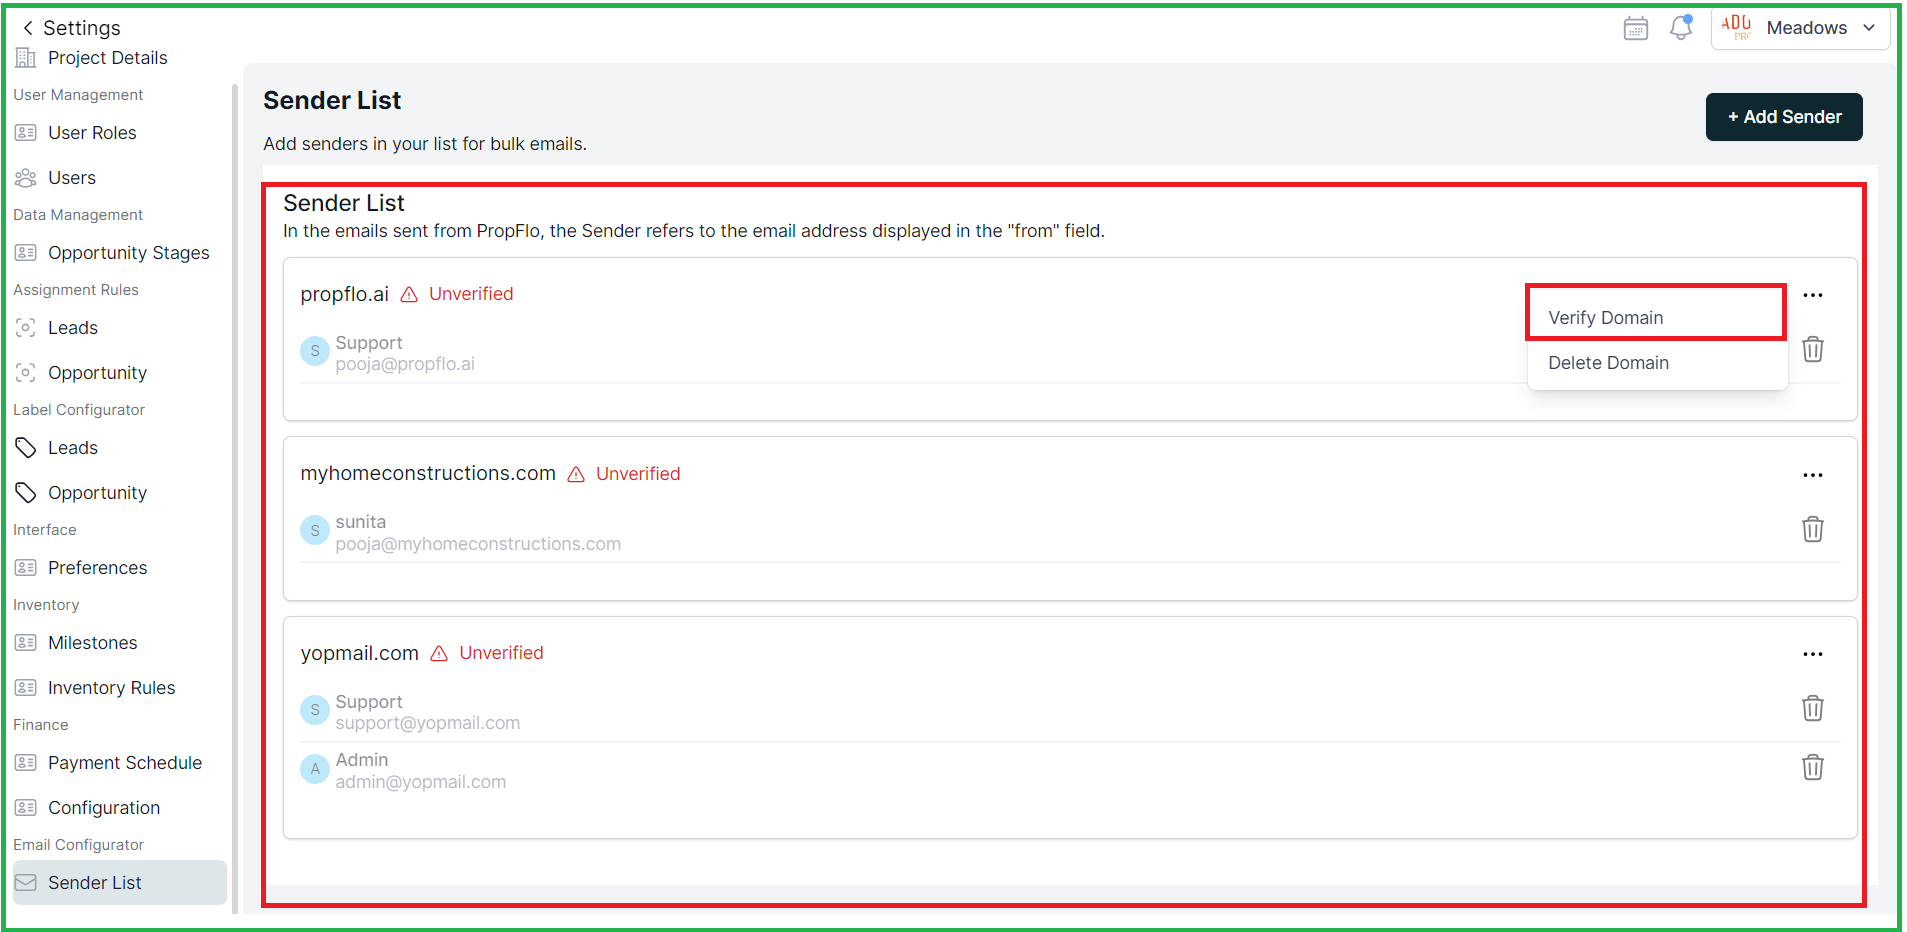Image resolution: width=1907 pixels, height=932 pixels.
Task: Click the Inventory Rules card icon
Action: 26,688
